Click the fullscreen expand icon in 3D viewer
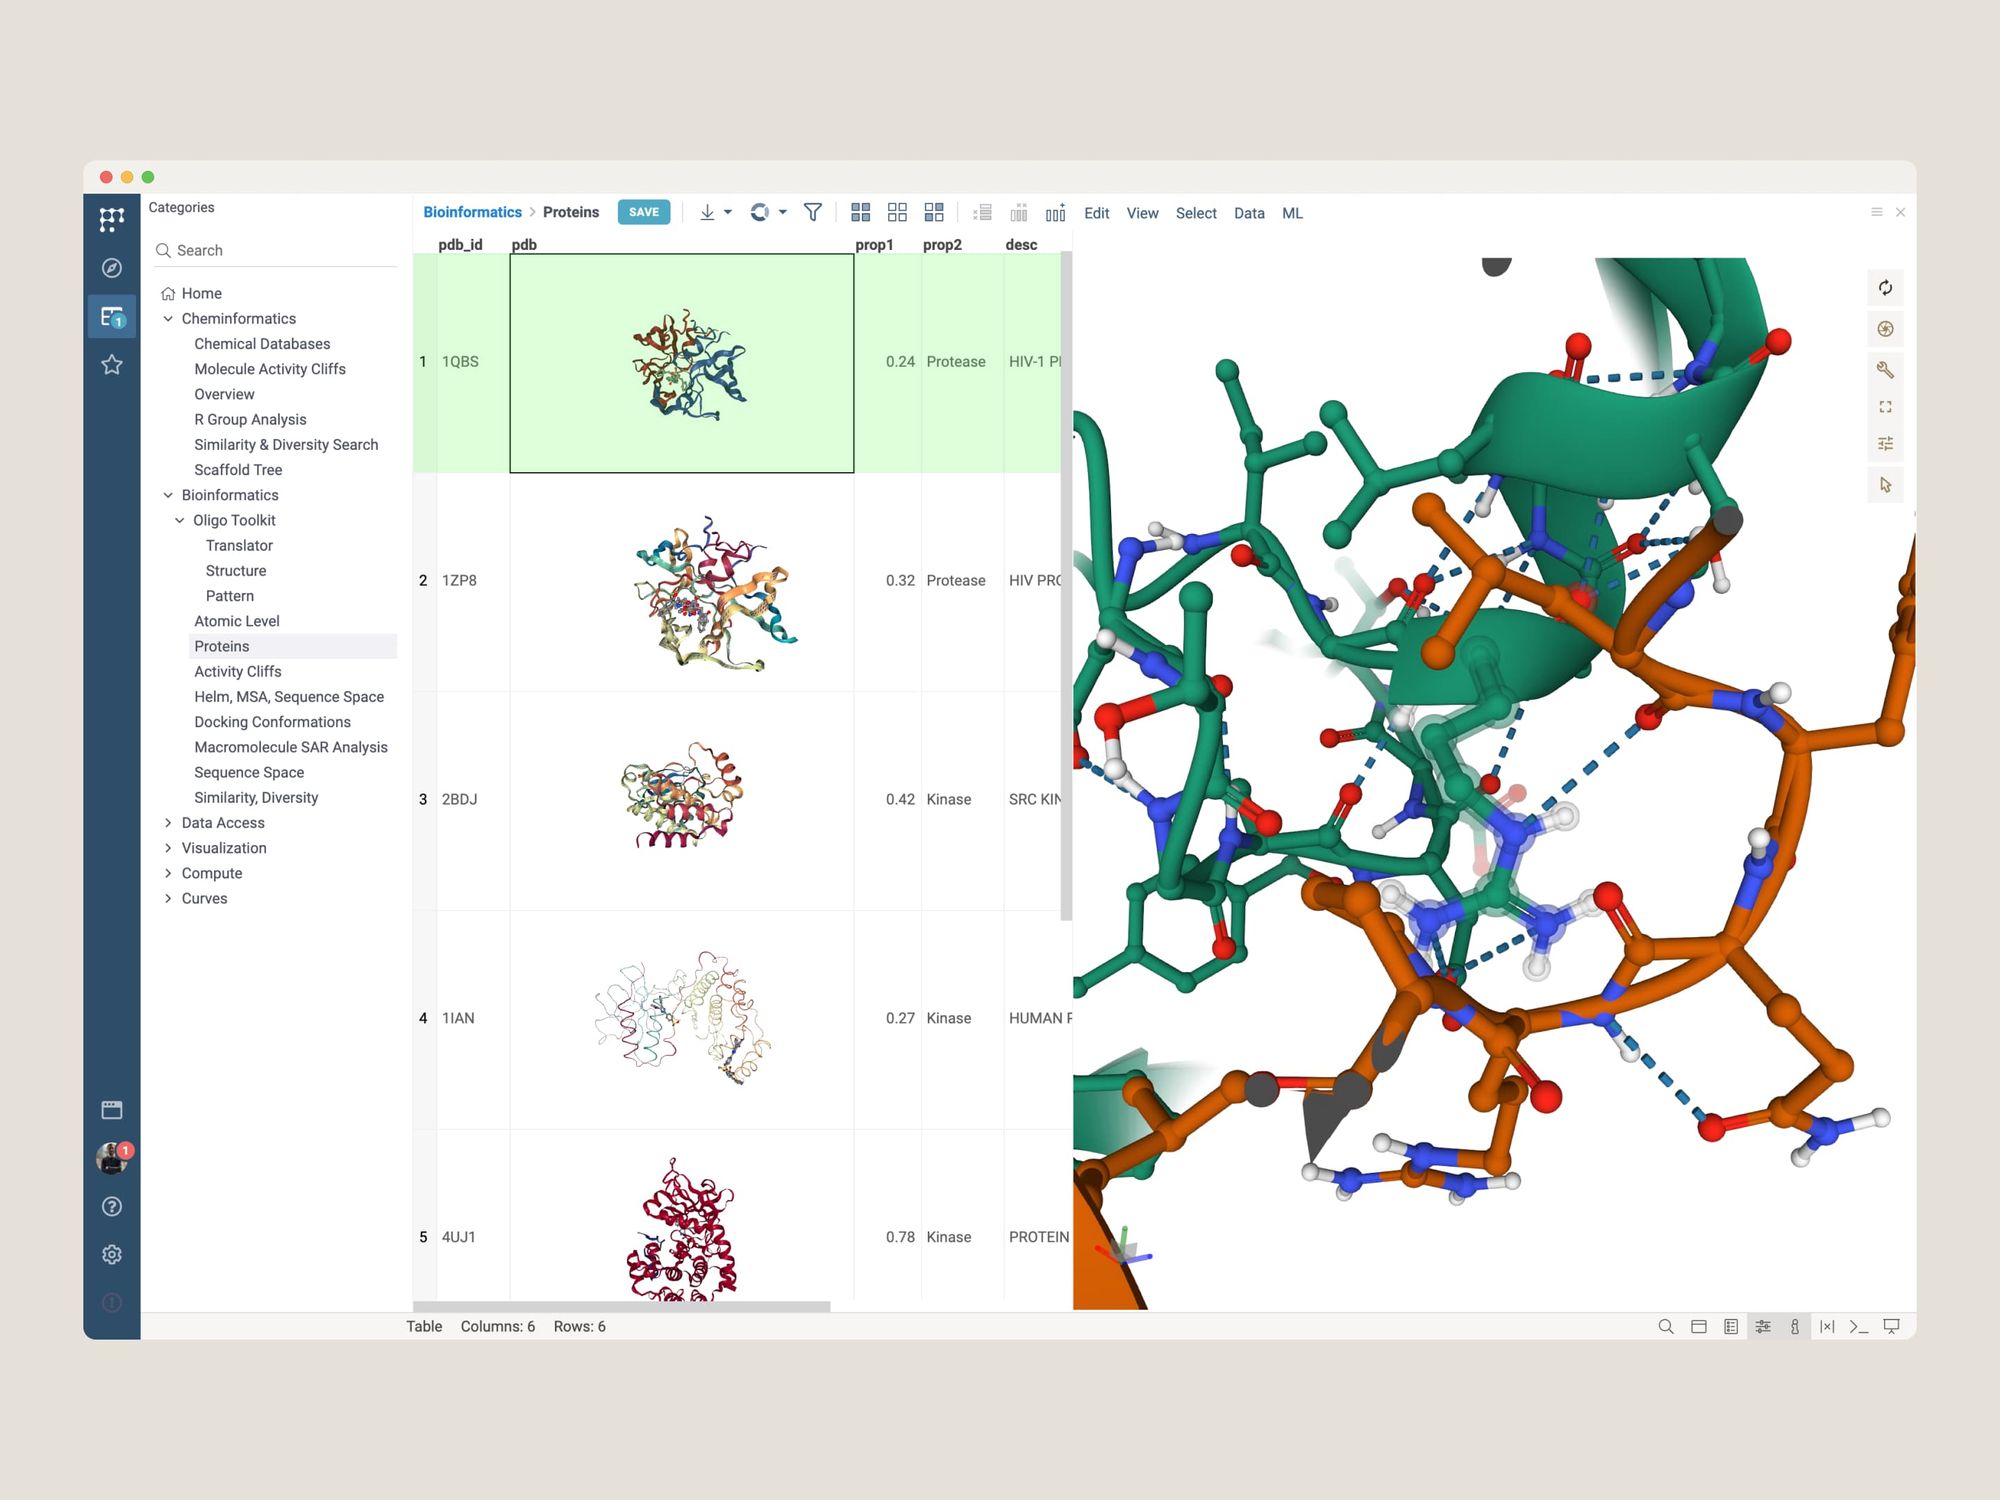This screenshot has height=1500, width=2000. pos(1885,407)
